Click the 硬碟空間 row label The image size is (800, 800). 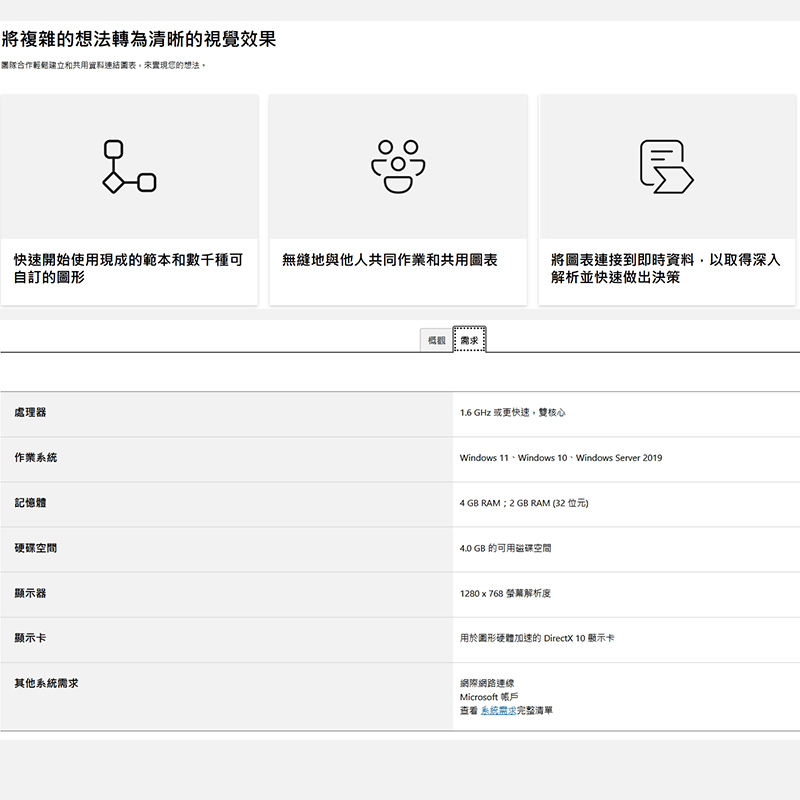click(x=35, y=547)
